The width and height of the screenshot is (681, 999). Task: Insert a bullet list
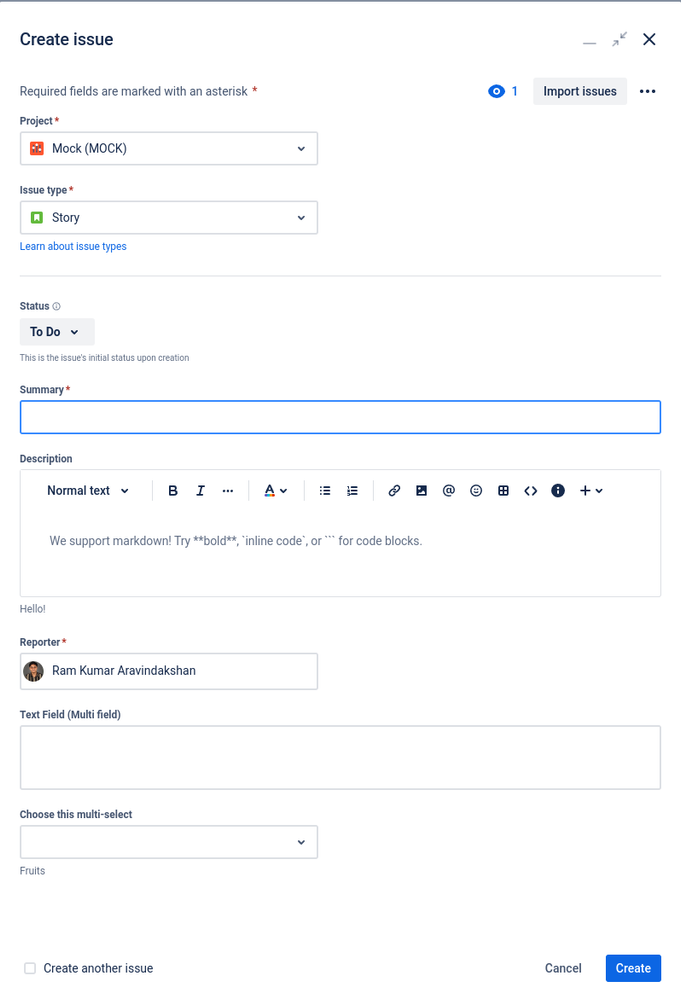point(325,491)
